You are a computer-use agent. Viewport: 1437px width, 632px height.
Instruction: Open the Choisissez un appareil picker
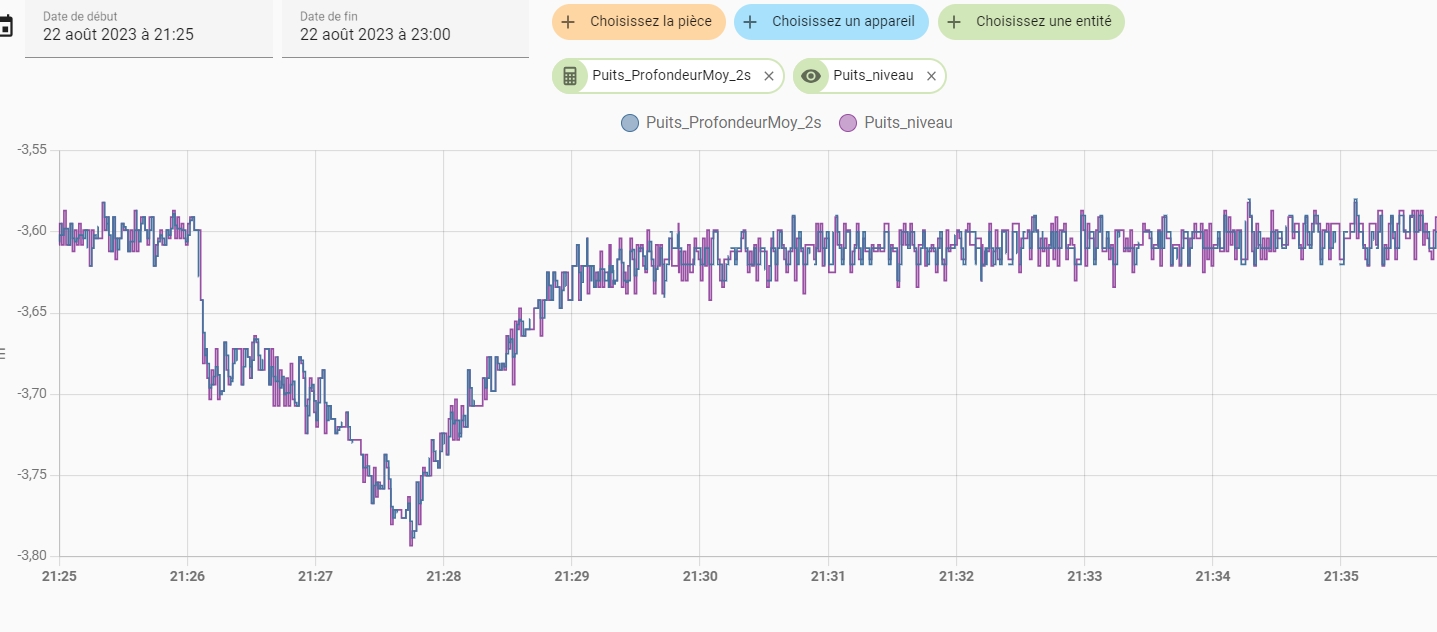pyautogui.click(x=831, y=21)
